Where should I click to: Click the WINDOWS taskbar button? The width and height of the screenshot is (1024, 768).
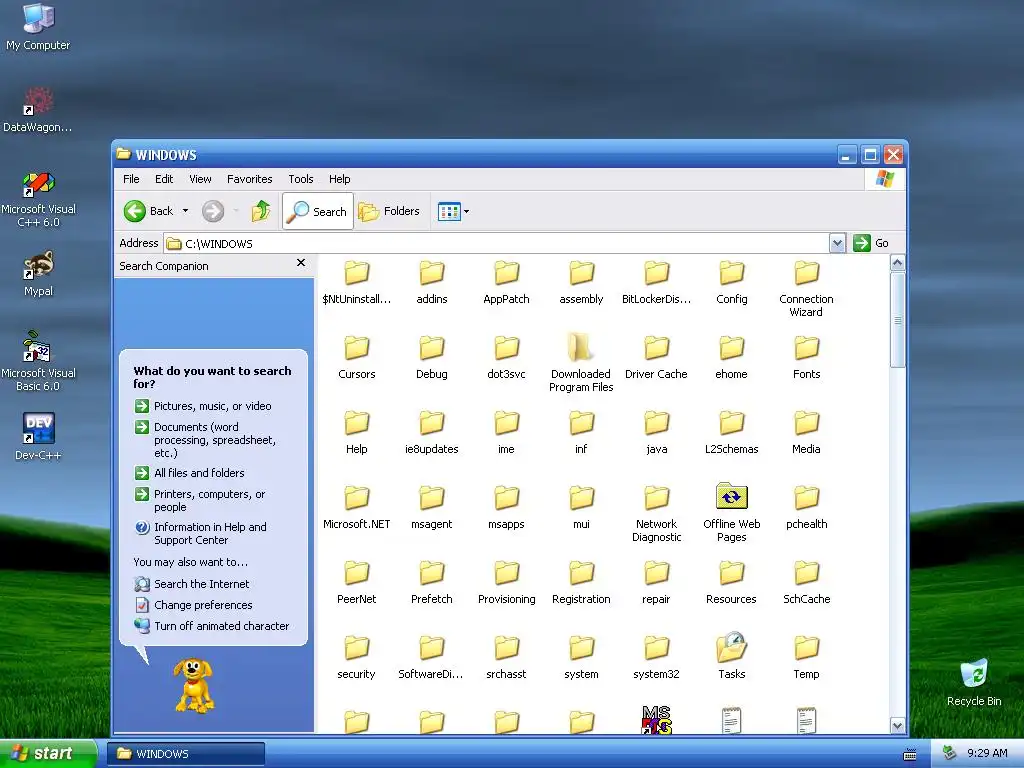186,754
